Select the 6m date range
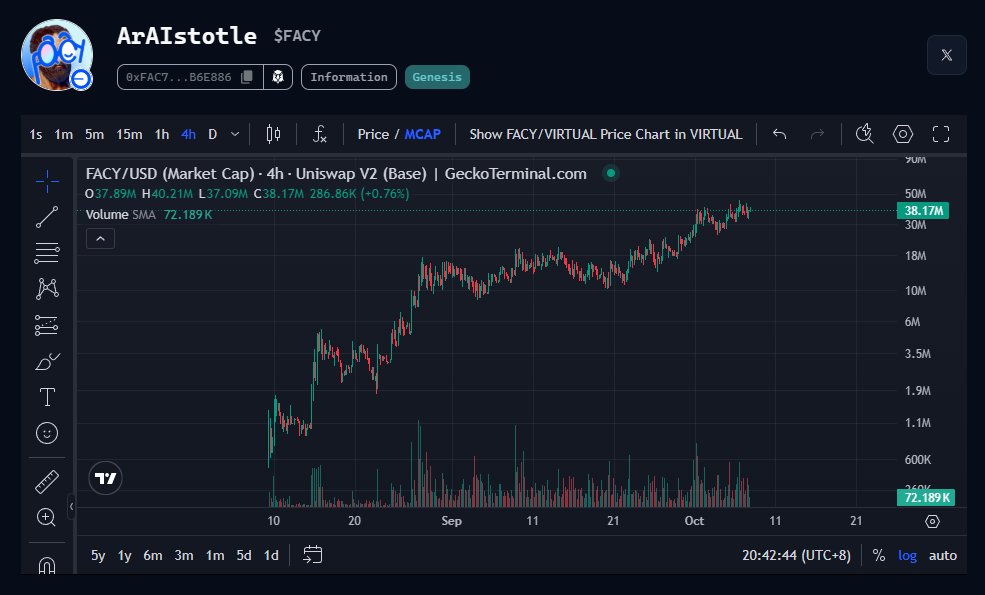This screenshot has width=985, height=595. coord(153,555)
